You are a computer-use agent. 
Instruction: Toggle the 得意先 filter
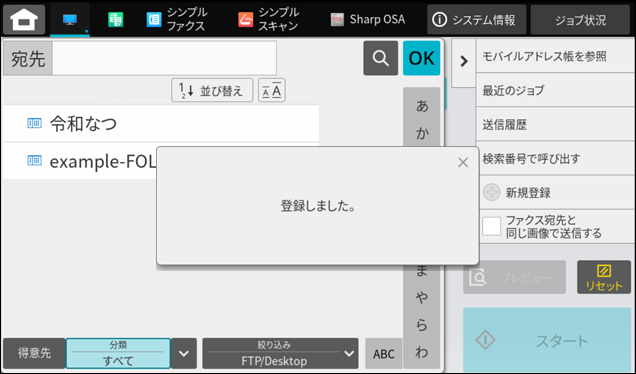pyautogui.click(x=34, y=353)
